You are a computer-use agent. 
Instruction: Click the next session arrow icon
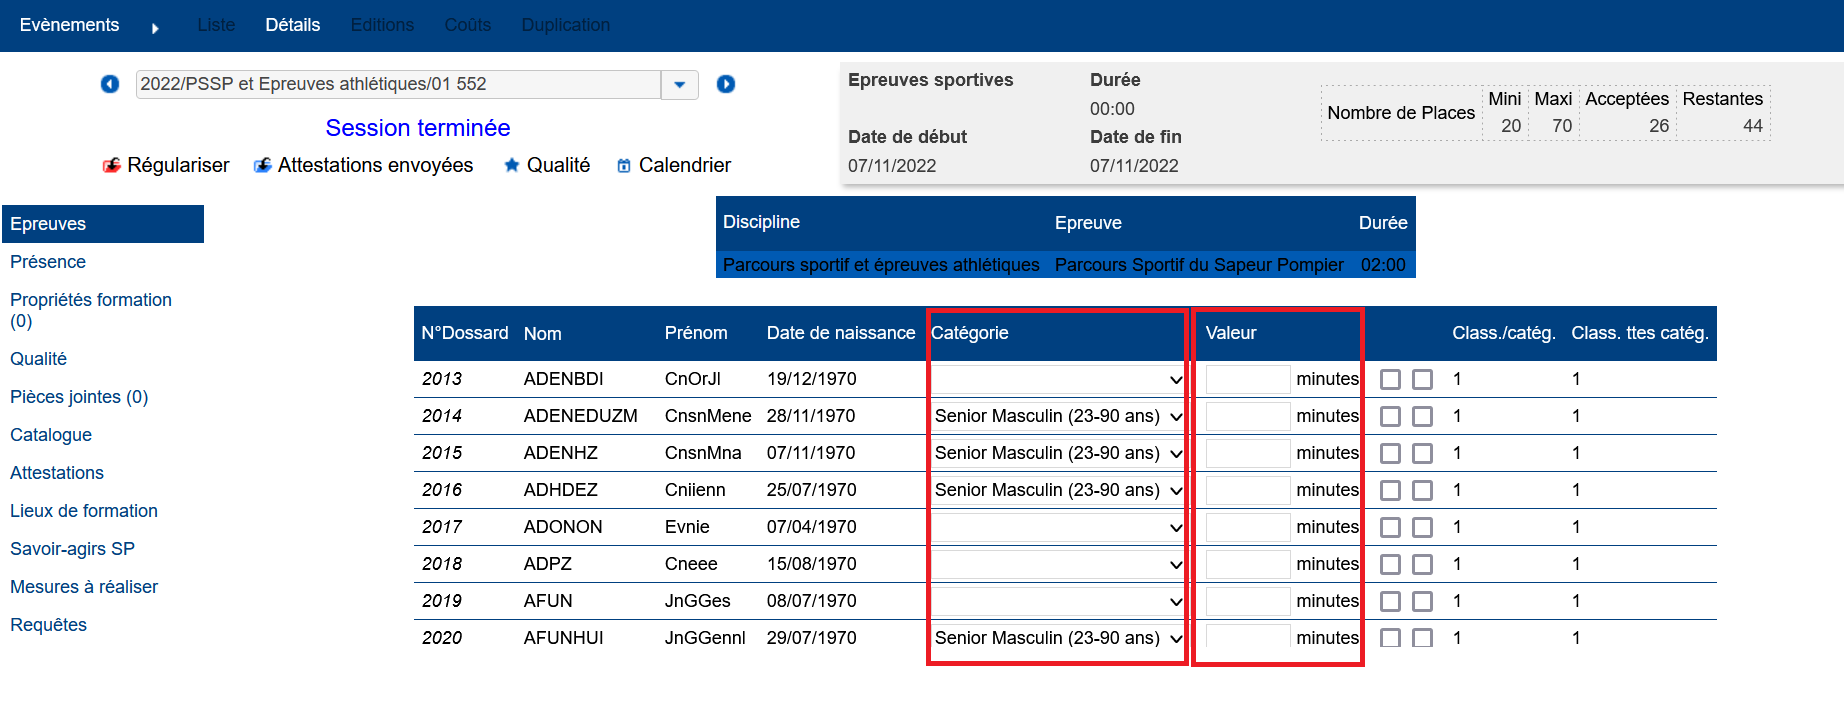point(726,84)
